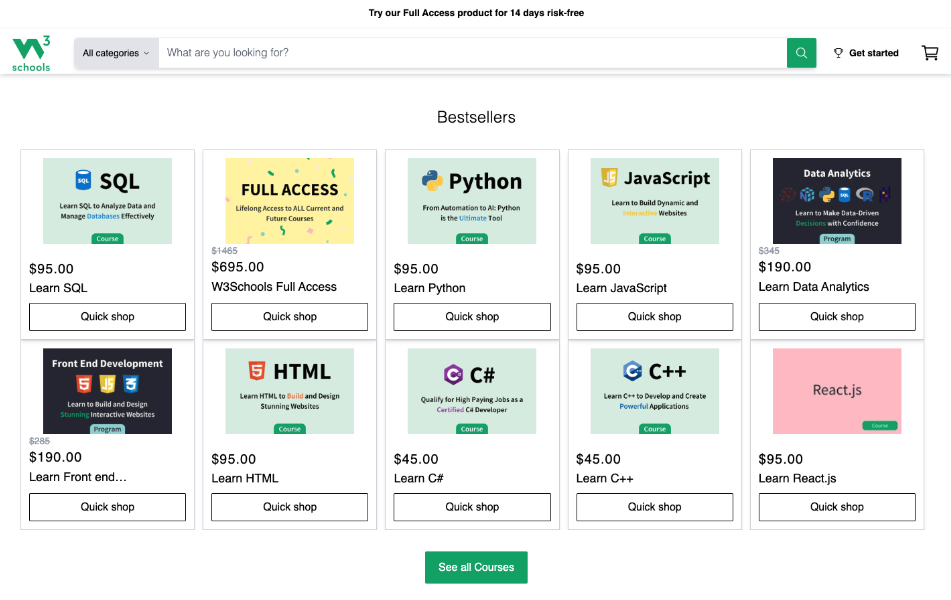This screenshot has height=600, width=951.
Task: Open the All categories dropdown
Action: pyautogui.click(x=116, y=53)
